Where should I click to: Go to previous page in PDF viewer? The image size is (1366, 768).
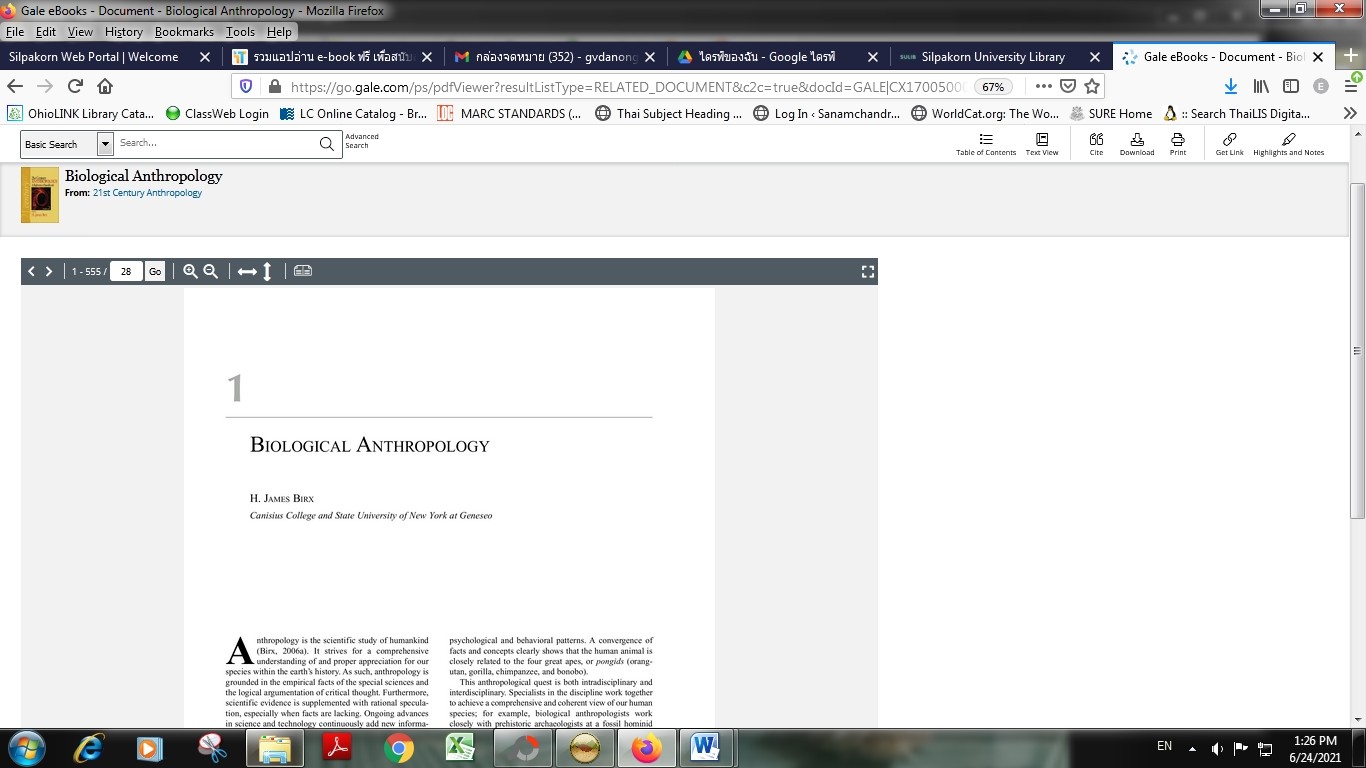pyautogui.click(x=31, y=271)
